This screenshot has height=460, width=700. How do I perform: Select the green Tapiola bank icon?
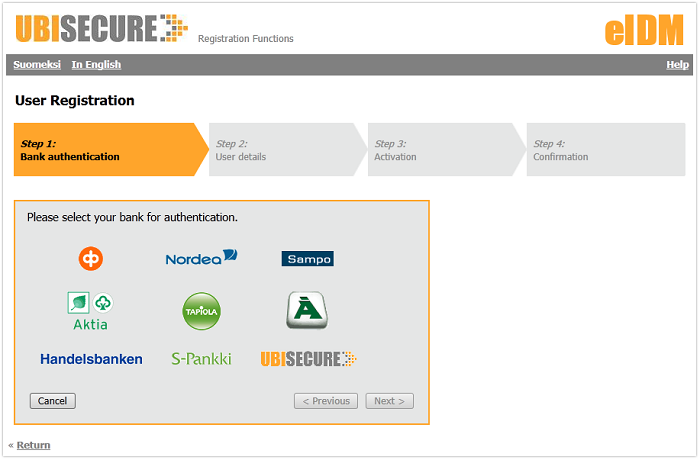coord(201,311)
